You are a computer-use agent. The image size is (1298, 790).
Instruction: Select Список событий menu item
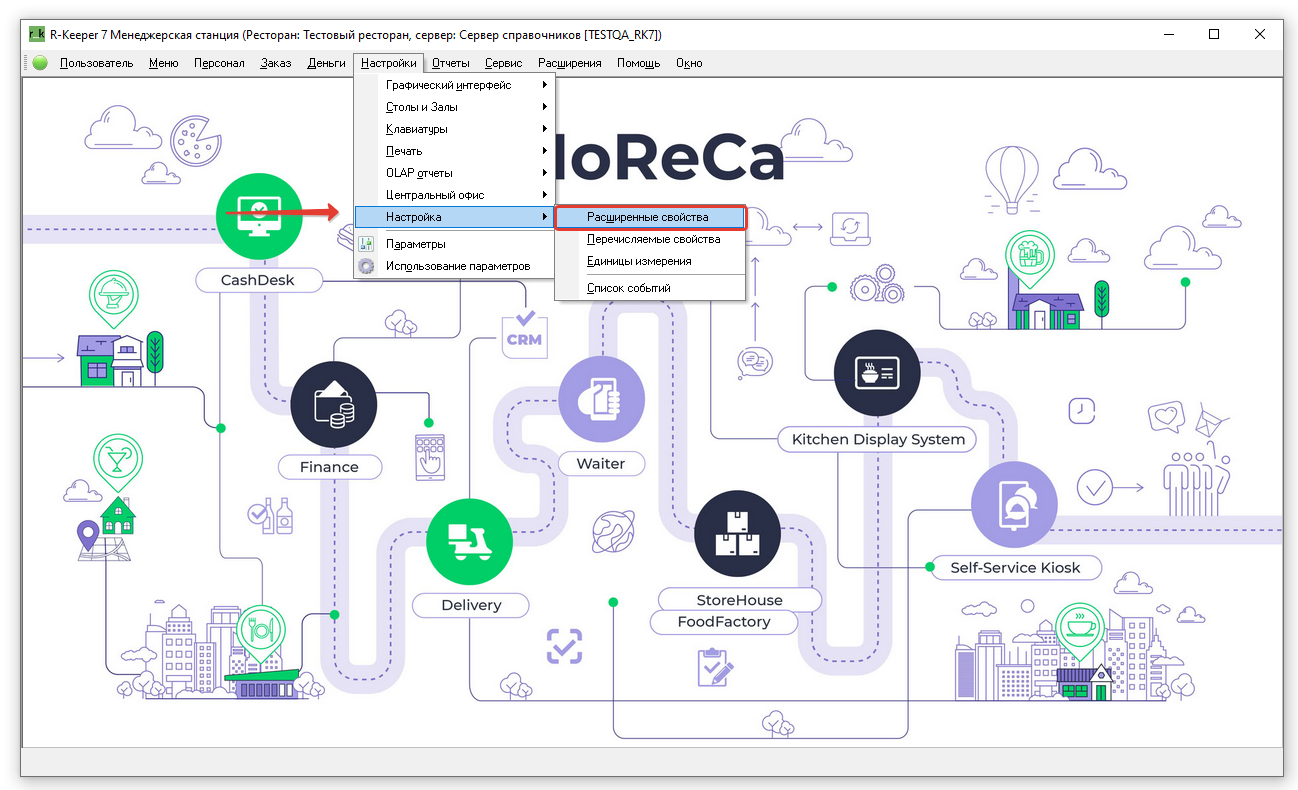[x=628, y=288]
